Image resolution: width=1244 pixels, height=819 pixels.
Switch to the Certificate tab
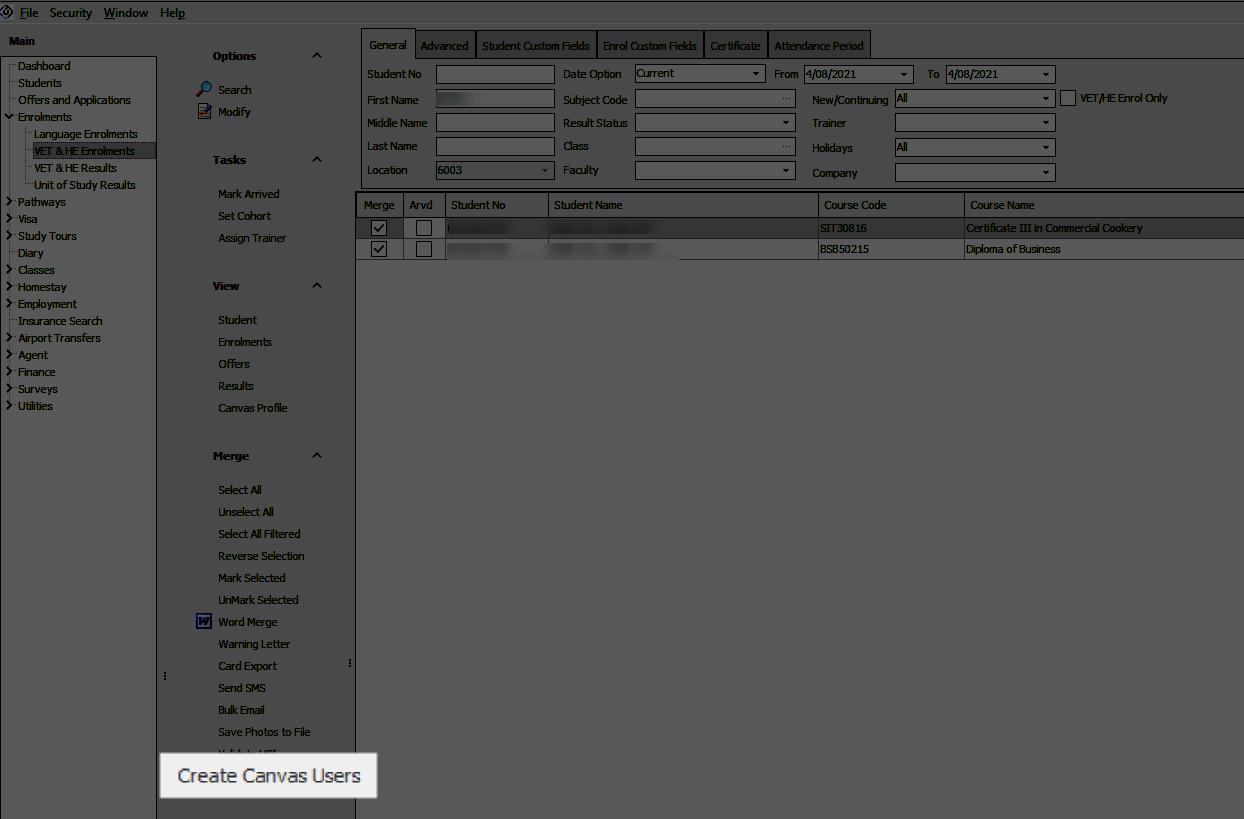coord(735,46)
